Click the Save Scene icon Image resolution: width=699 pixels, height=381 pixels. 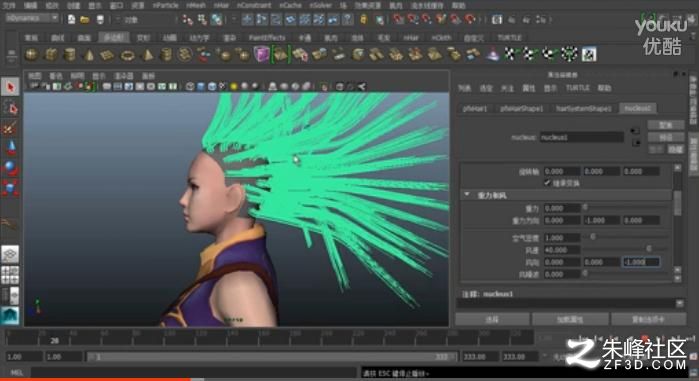pyautogui.click(x=100, y=20)
